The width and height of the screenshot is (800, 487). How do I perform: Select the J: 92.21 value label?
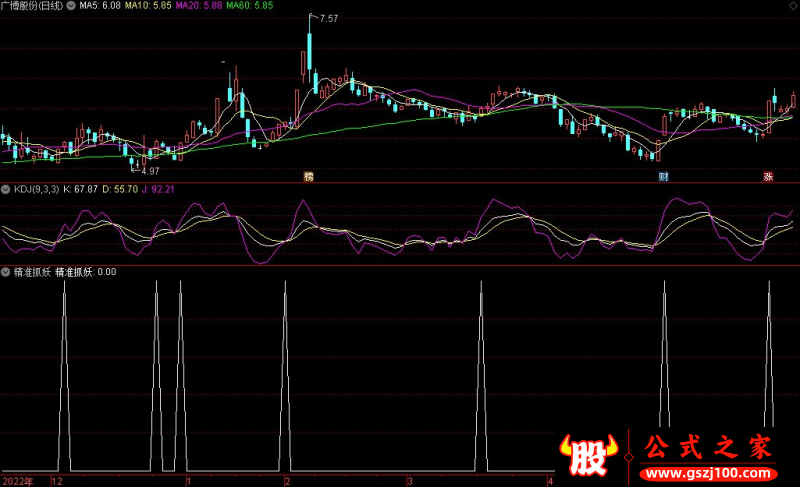(x=160, y=188)
